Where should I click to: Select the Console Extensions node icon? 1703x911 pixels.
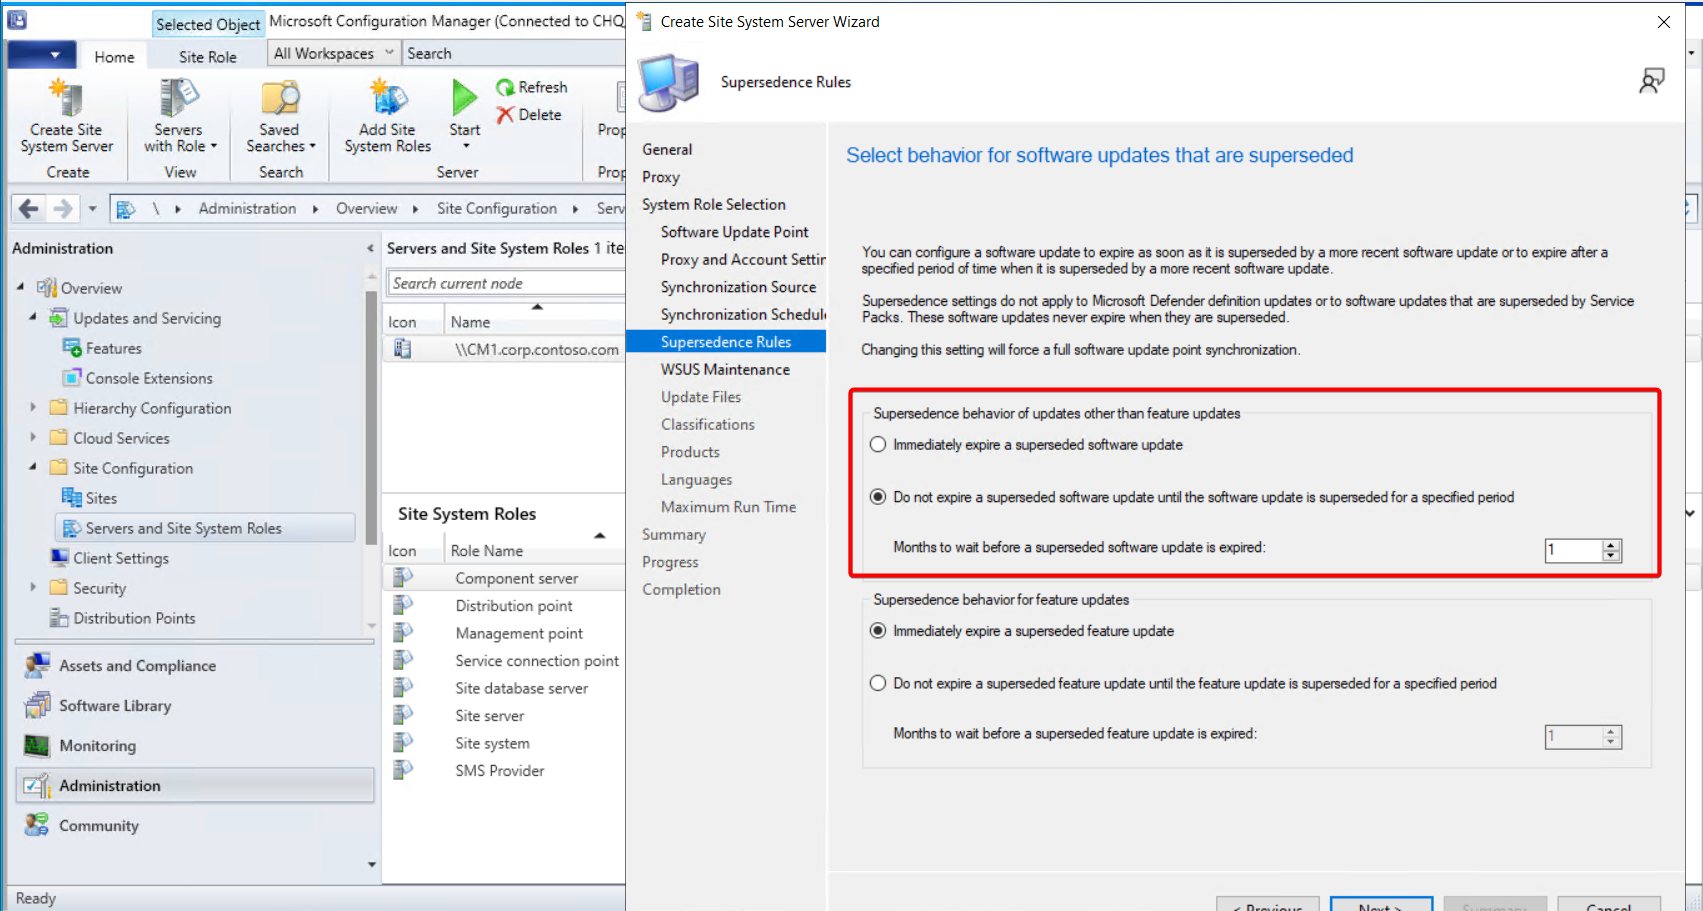coord(72,378)
